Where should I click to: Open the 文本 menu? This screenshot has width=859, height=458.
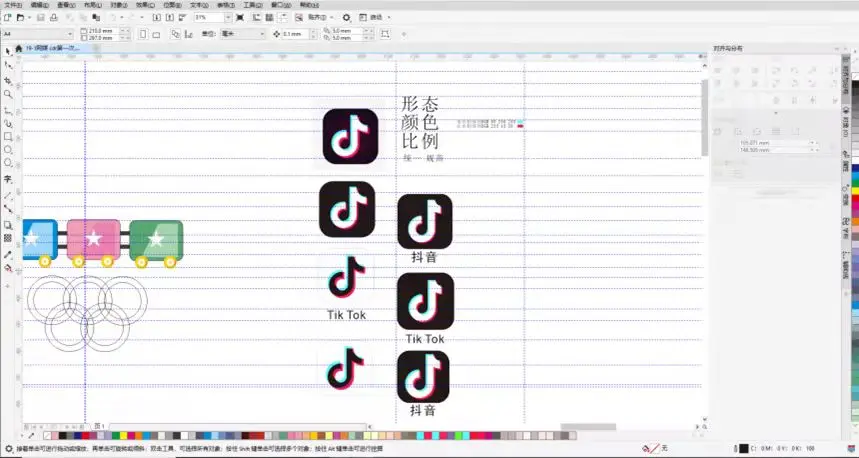[199, 4]
